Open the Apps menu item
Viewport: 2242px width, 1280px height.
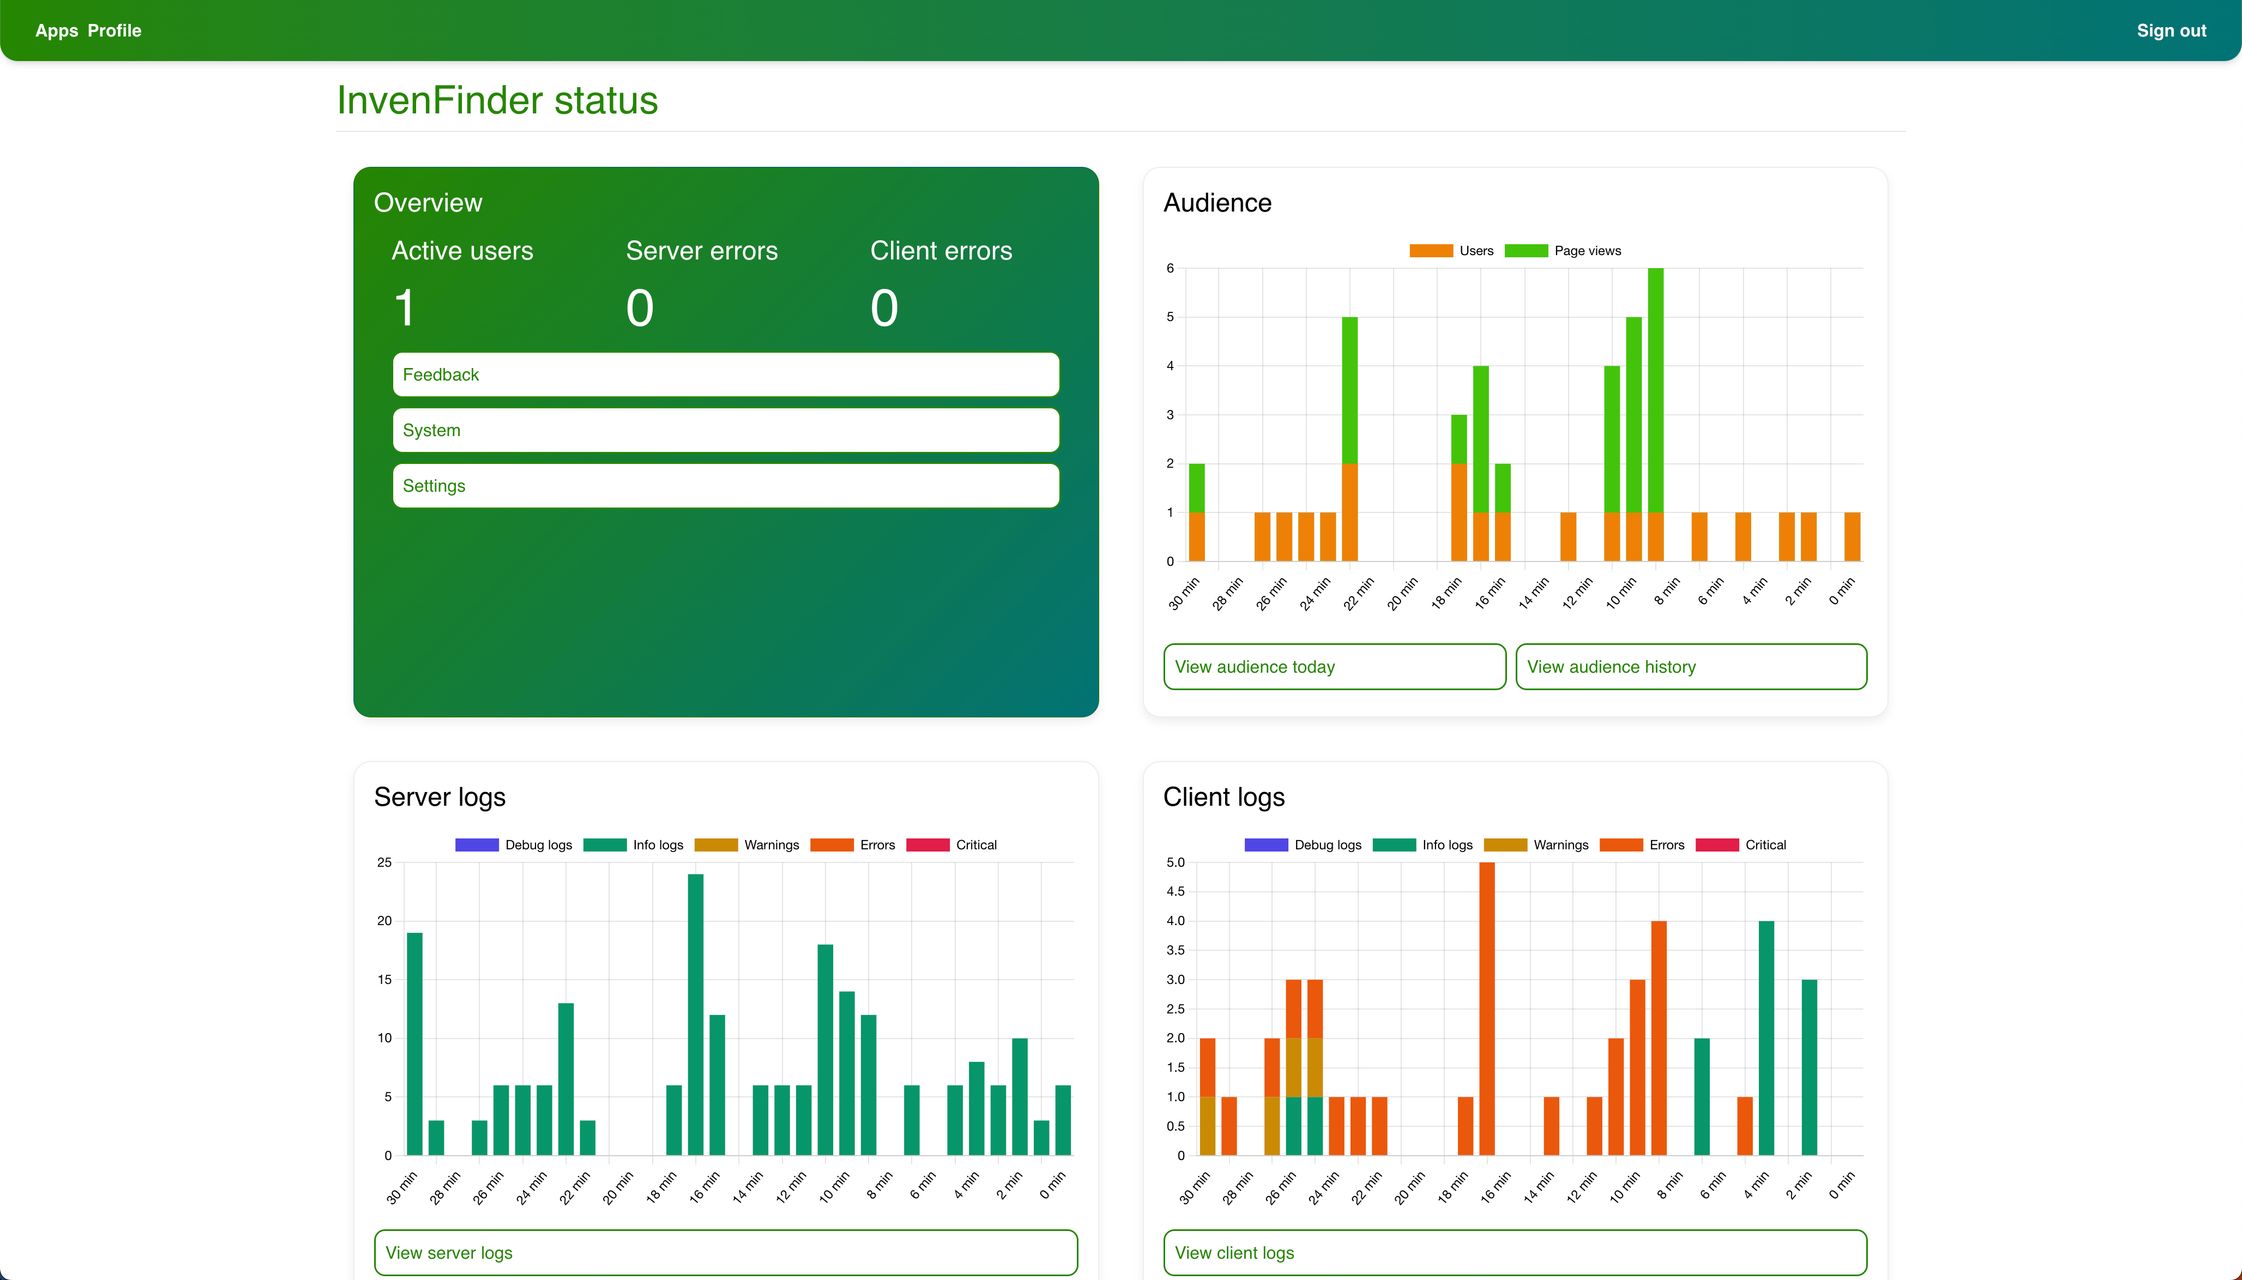pyautogui.click(x=56, y=31)
